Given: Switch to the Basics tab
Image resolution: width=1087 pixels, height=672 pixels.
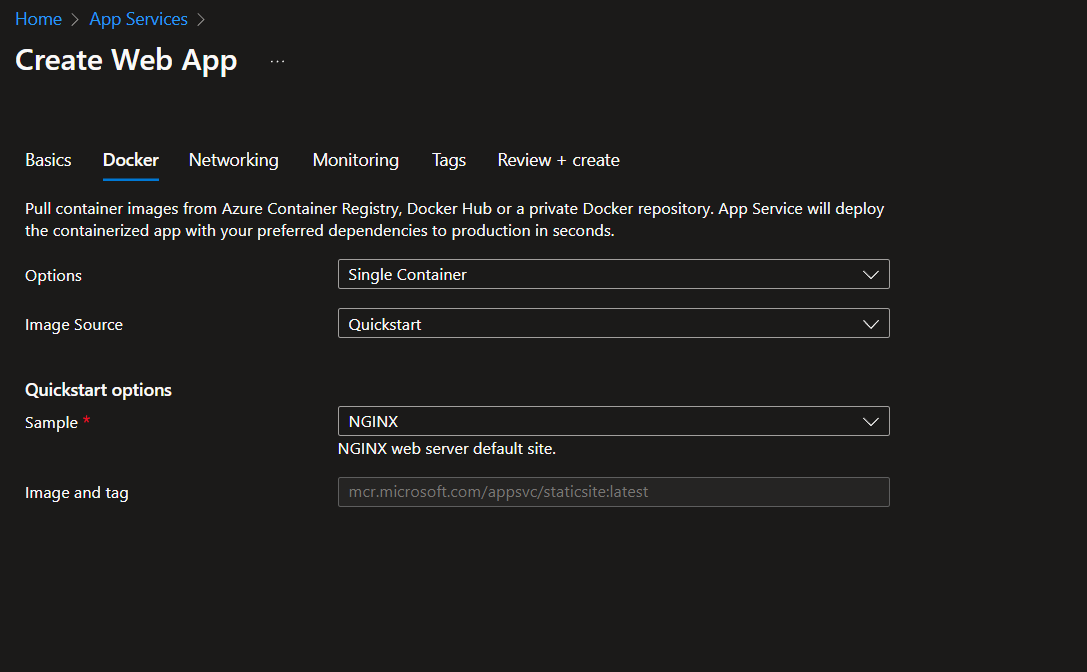Looking at the screenshot, I should [x=49, y=160].
